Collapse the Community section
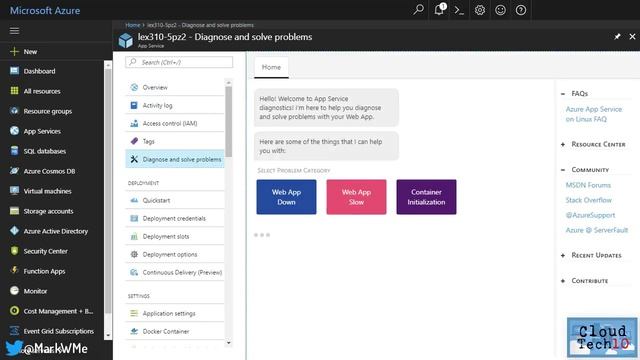This screenshot has width=640, height=360. coord(563,170)
